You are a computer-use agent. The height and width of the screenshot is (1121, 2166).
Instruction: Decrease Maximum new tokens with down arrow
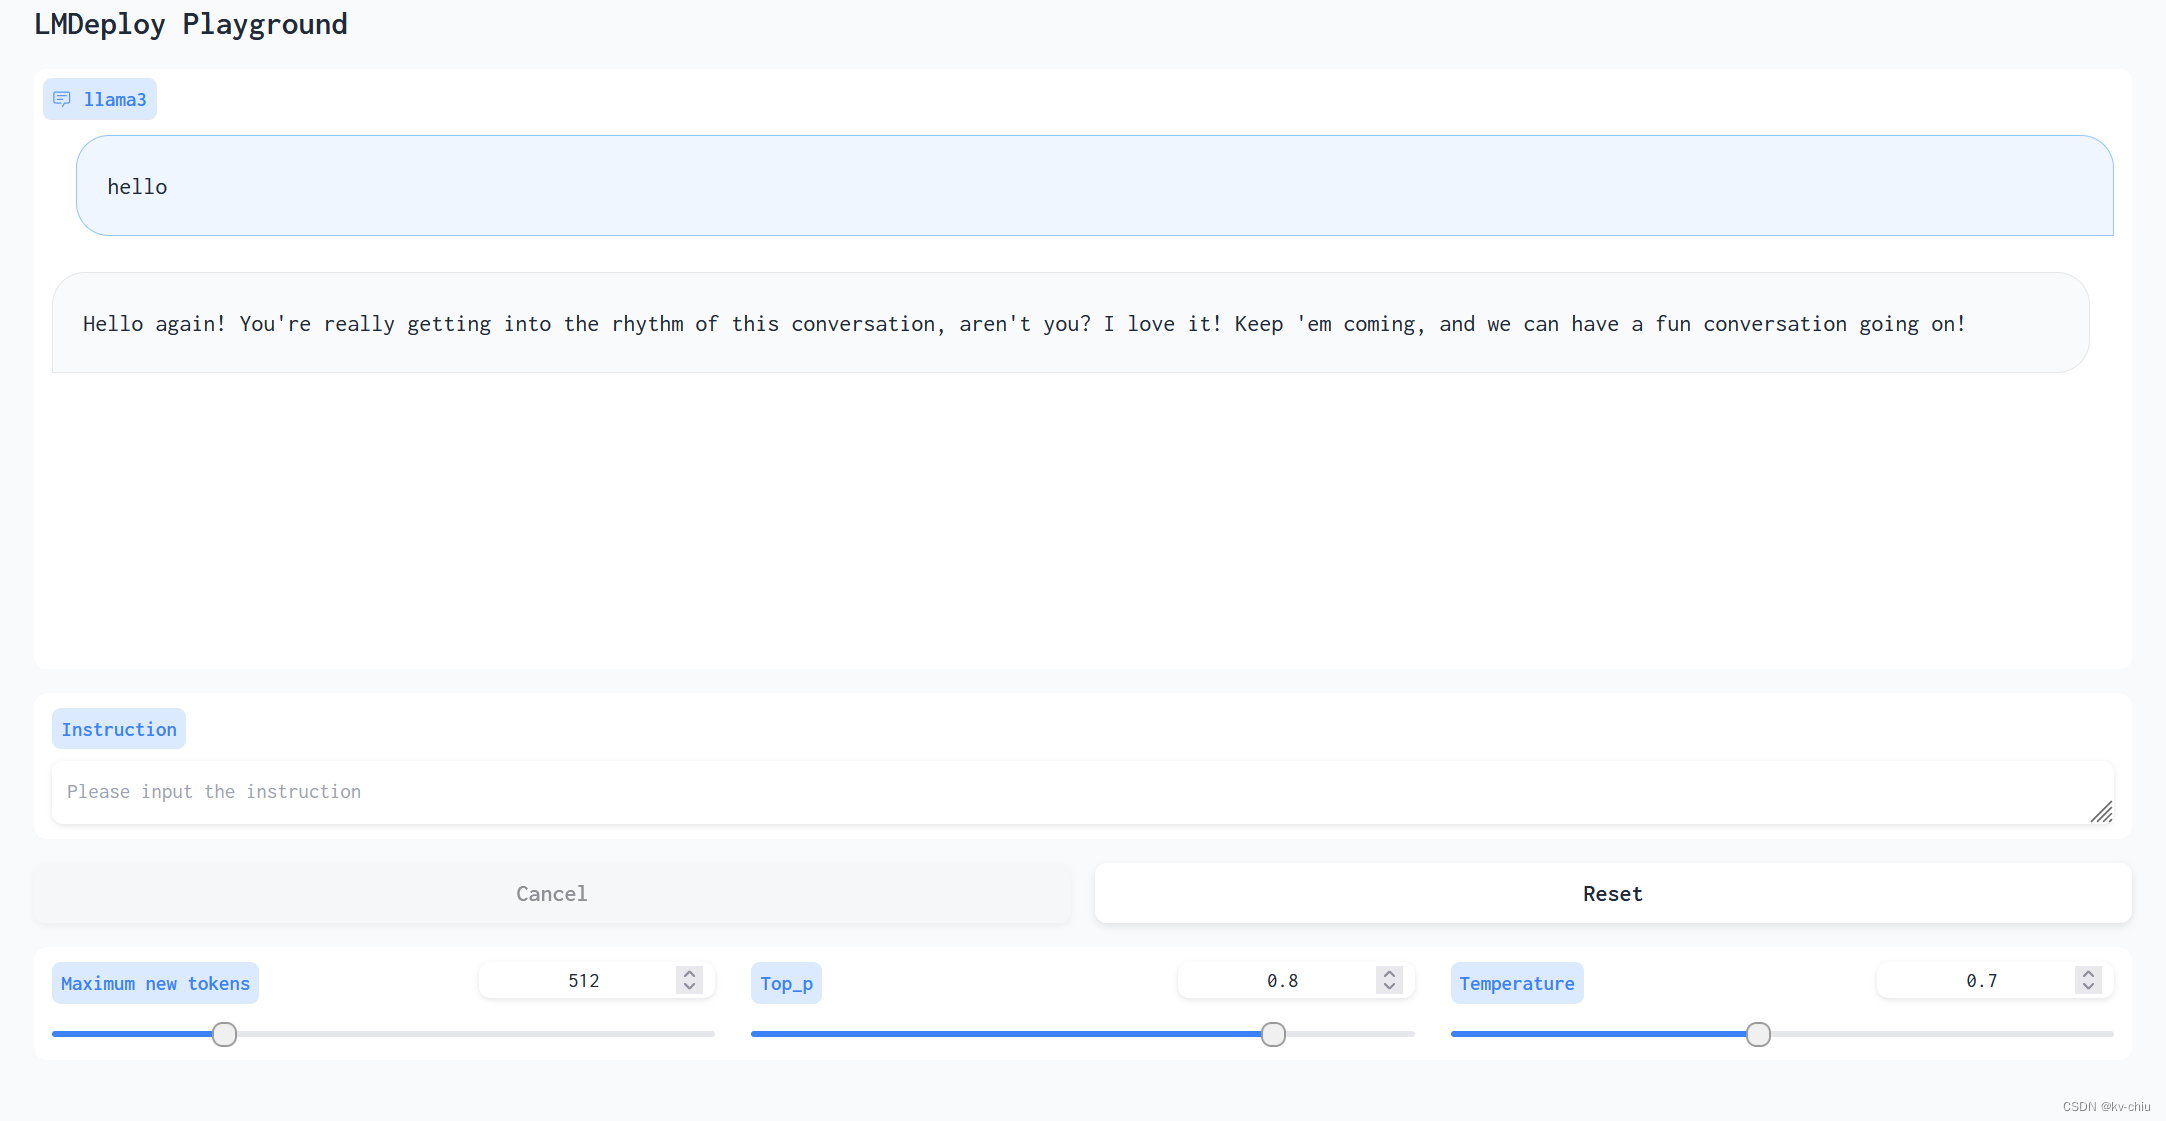(689, 987)
